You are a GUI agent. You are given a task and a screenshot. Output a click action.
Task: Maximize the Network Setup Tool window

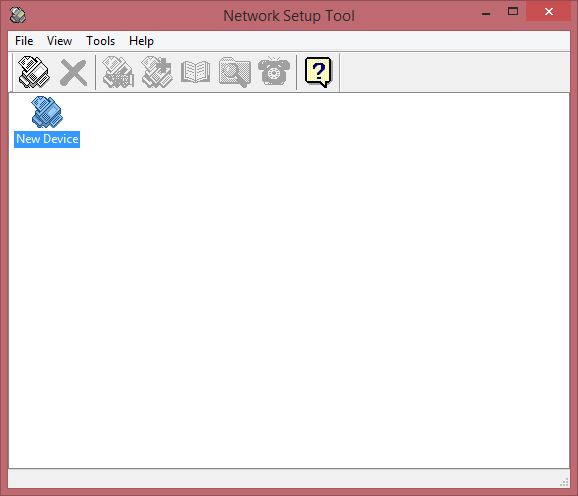[x=513, y=11]
